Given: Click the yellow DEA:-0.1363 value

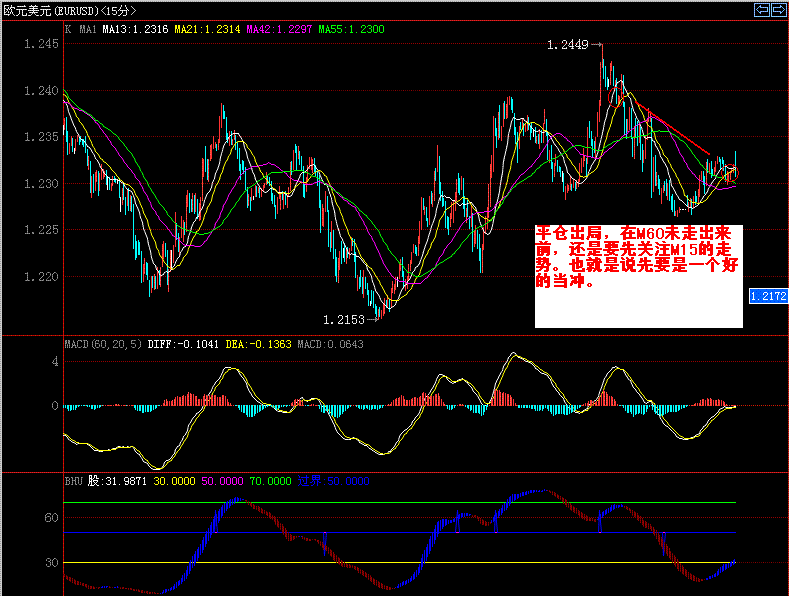Looking at the screenshot, I should tap(259, 344).
